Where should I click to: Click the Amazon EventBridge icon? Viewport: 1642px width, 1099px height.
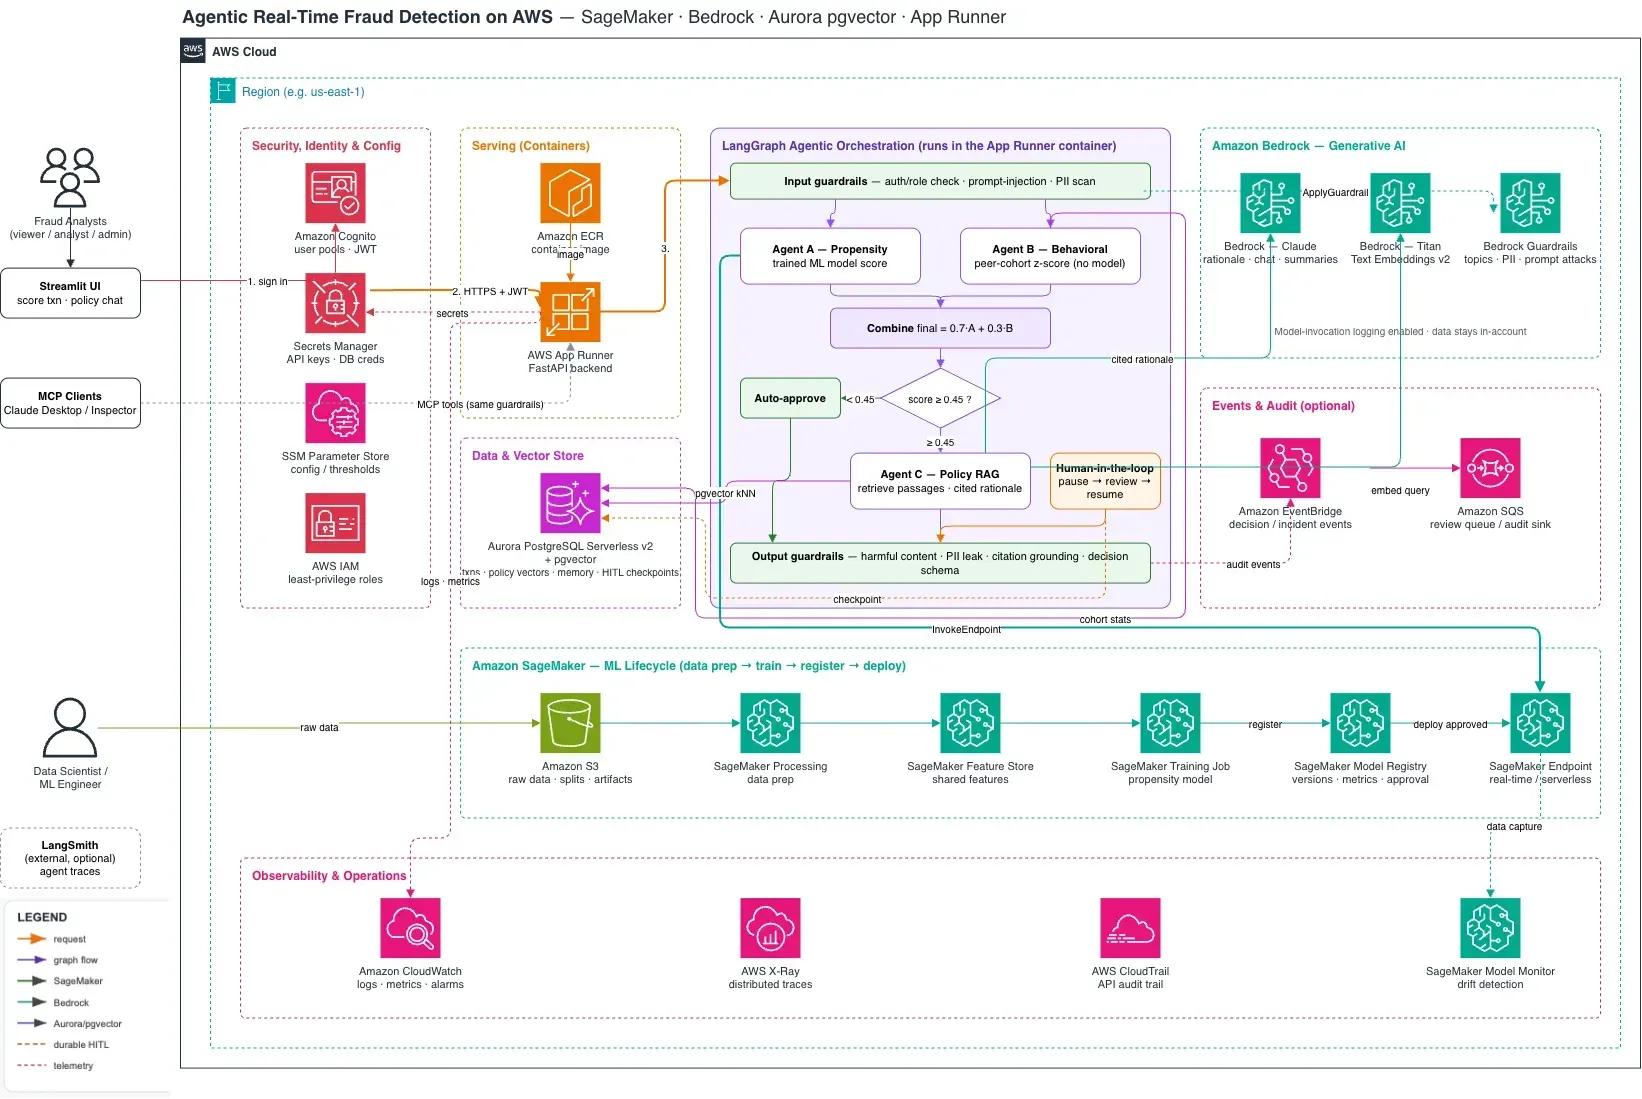1290,468
